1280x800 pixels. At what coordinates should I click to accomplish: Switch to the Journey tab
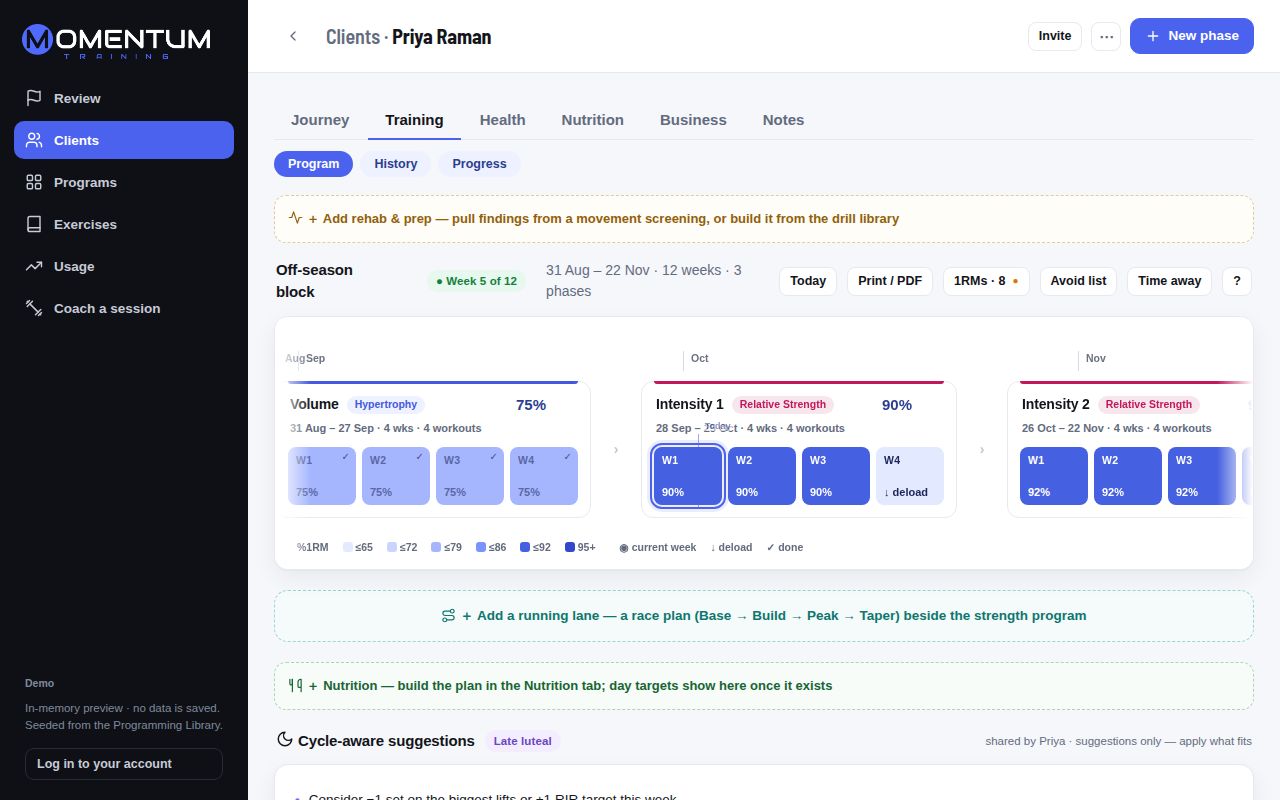320,120
